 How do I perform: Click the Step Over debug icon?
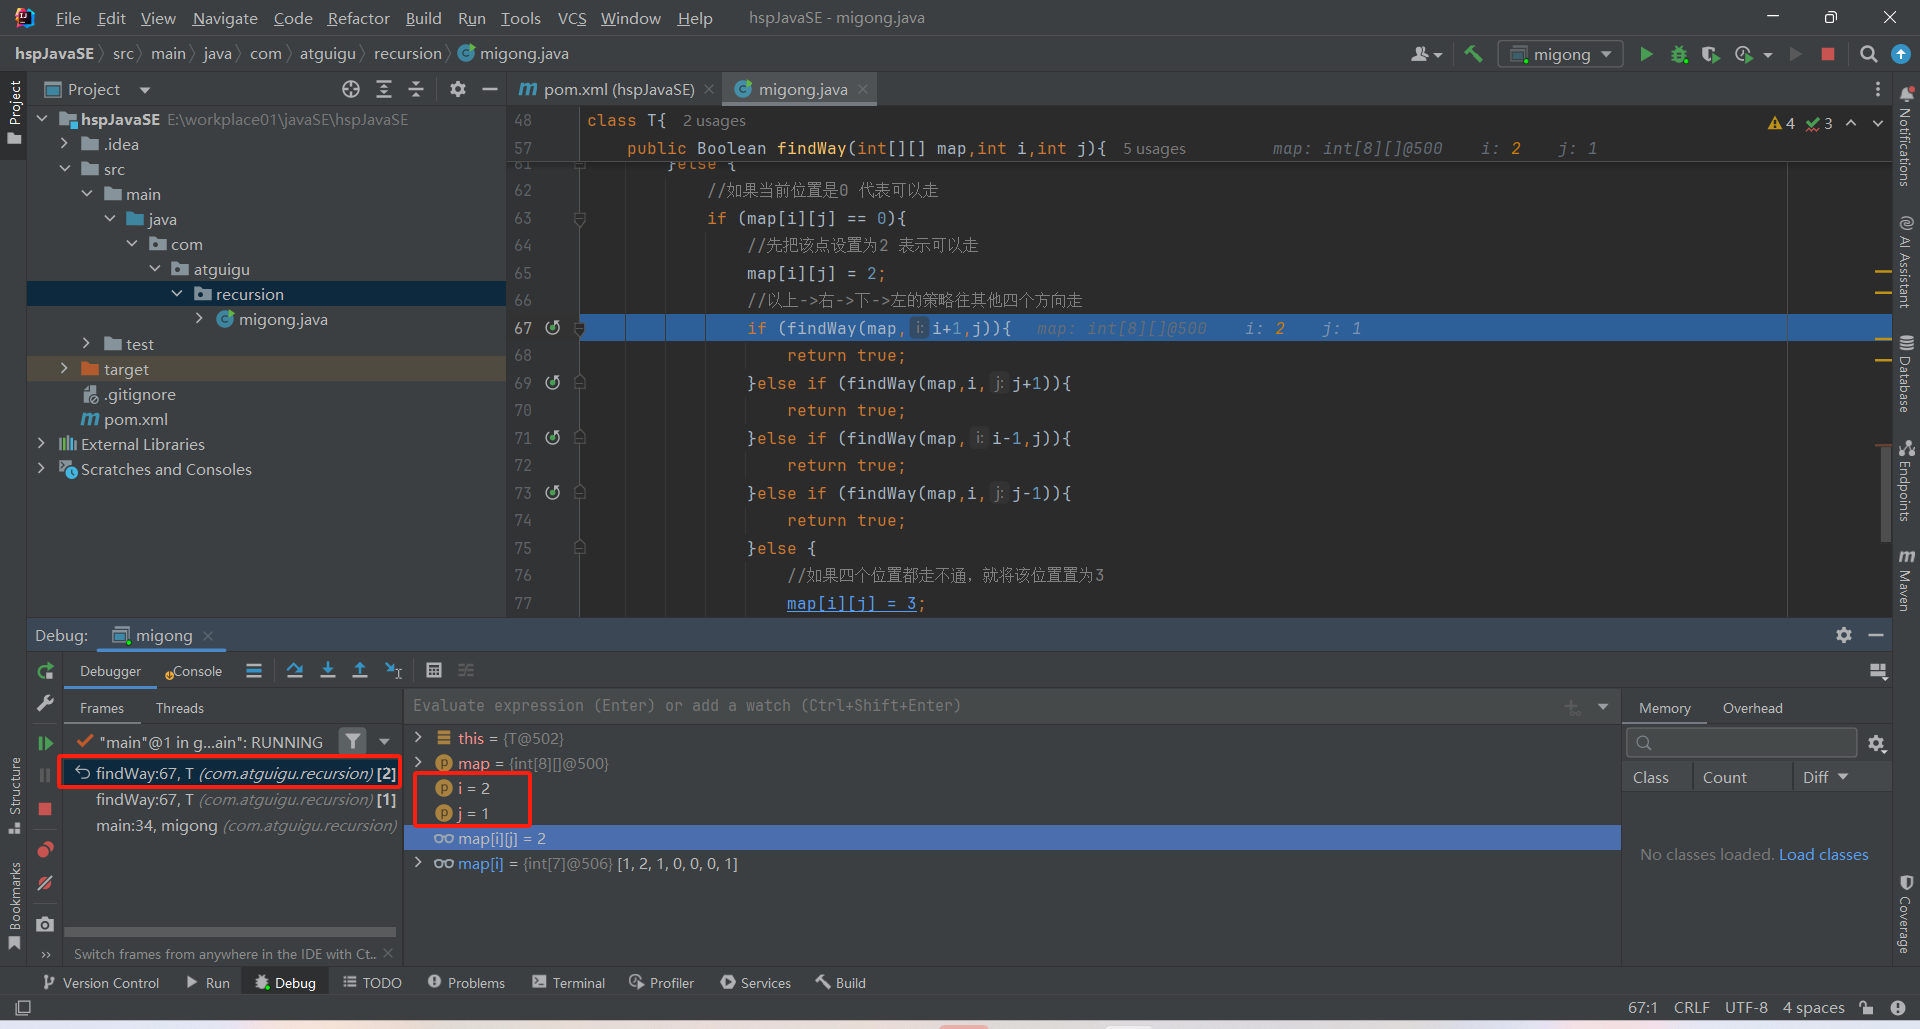click(x=294, y=671)
